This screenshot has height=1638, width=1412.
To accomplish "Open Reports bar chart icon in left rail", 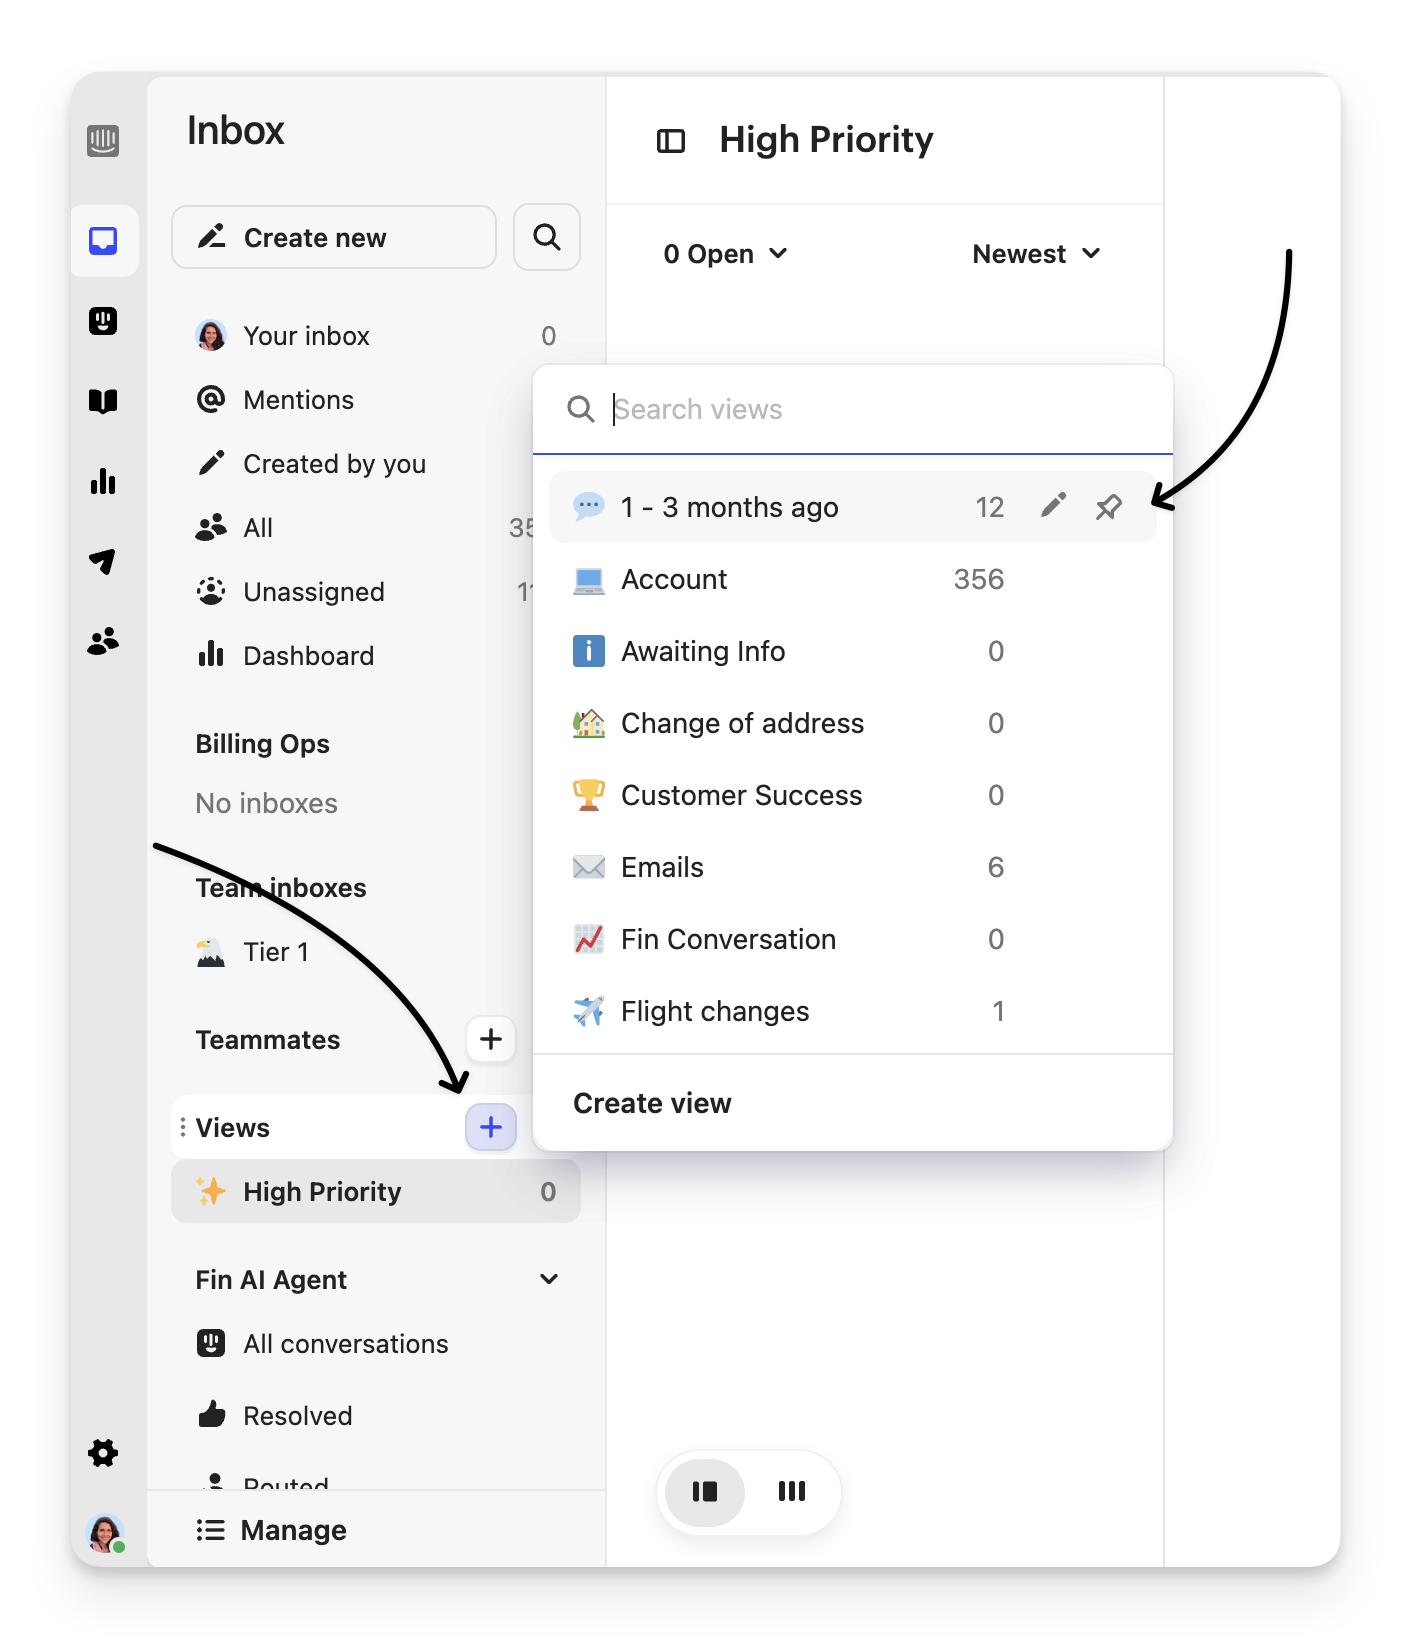I will pos(103,482).
